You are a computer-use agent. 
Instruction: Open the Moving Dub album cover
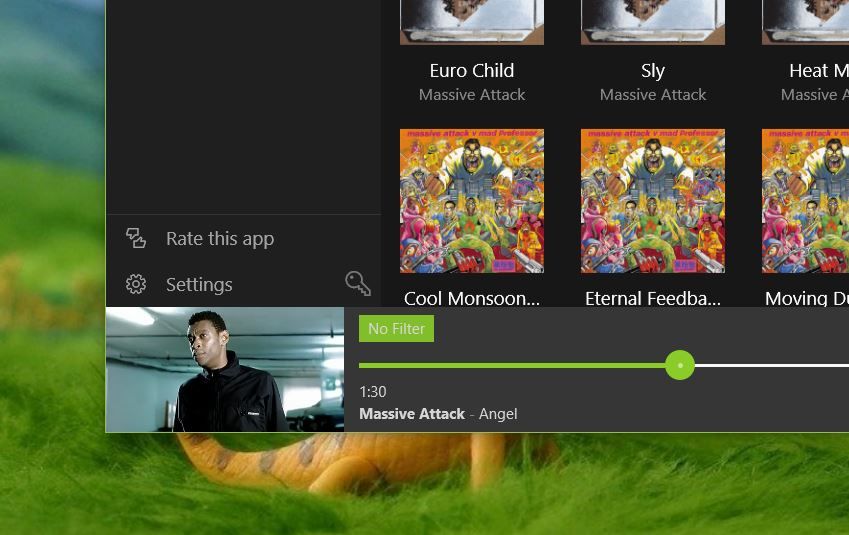(x=805, y=201)
